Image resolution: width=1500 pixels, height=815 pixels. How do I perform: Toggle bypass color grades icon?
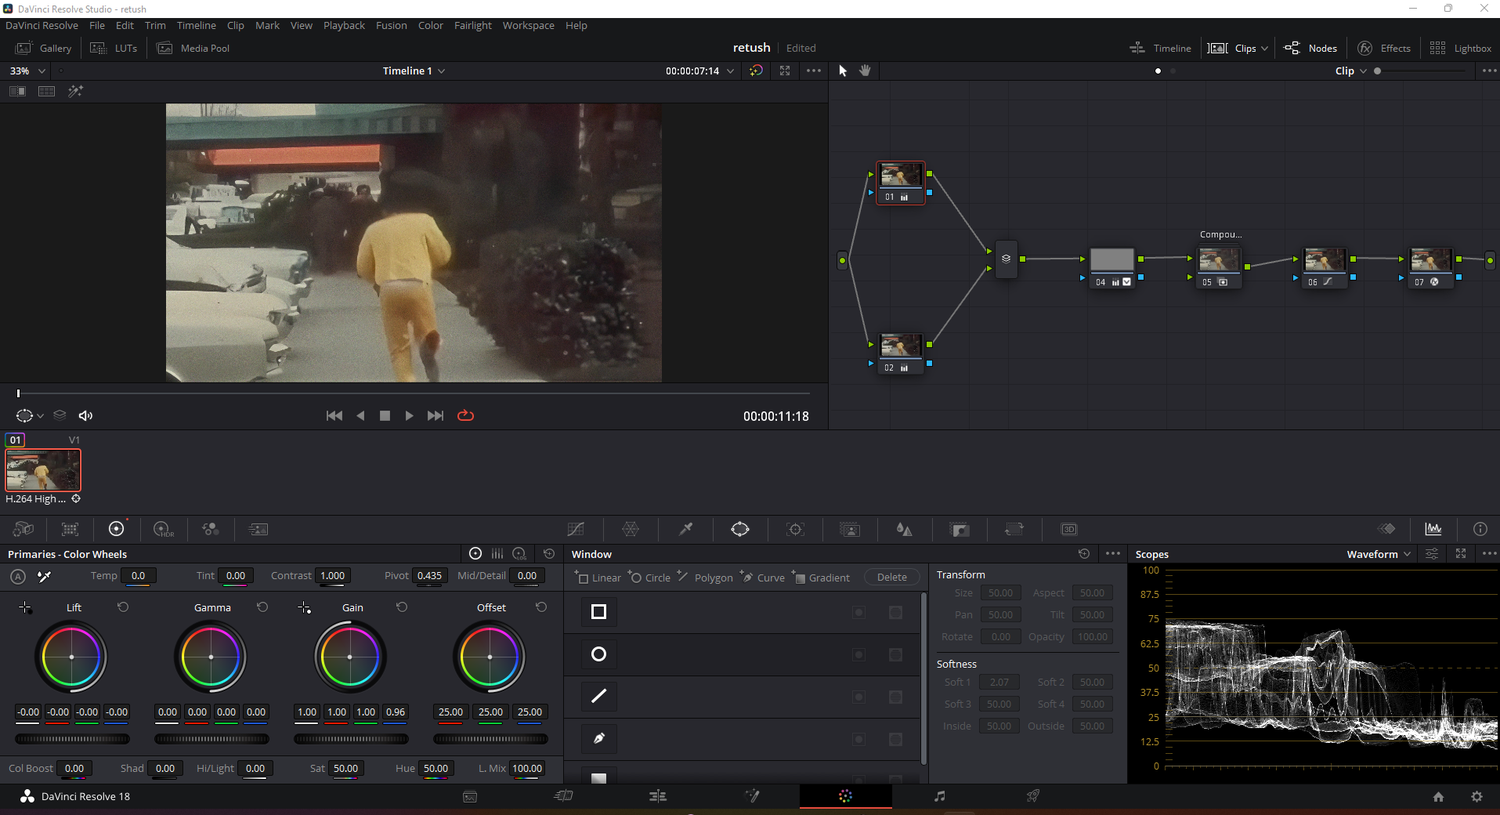point(756,71)
